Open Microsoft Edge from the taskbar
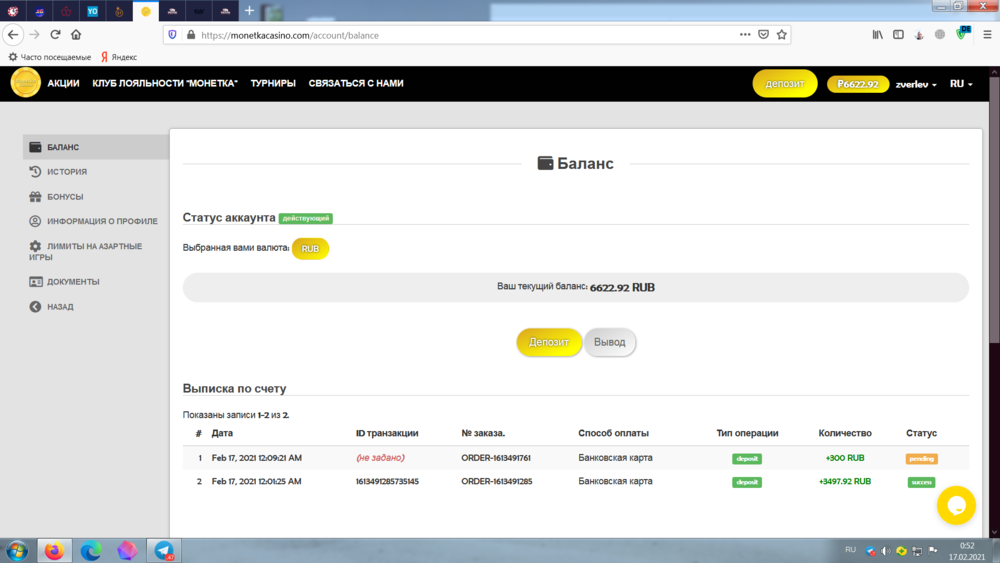 tap(91, 550)
